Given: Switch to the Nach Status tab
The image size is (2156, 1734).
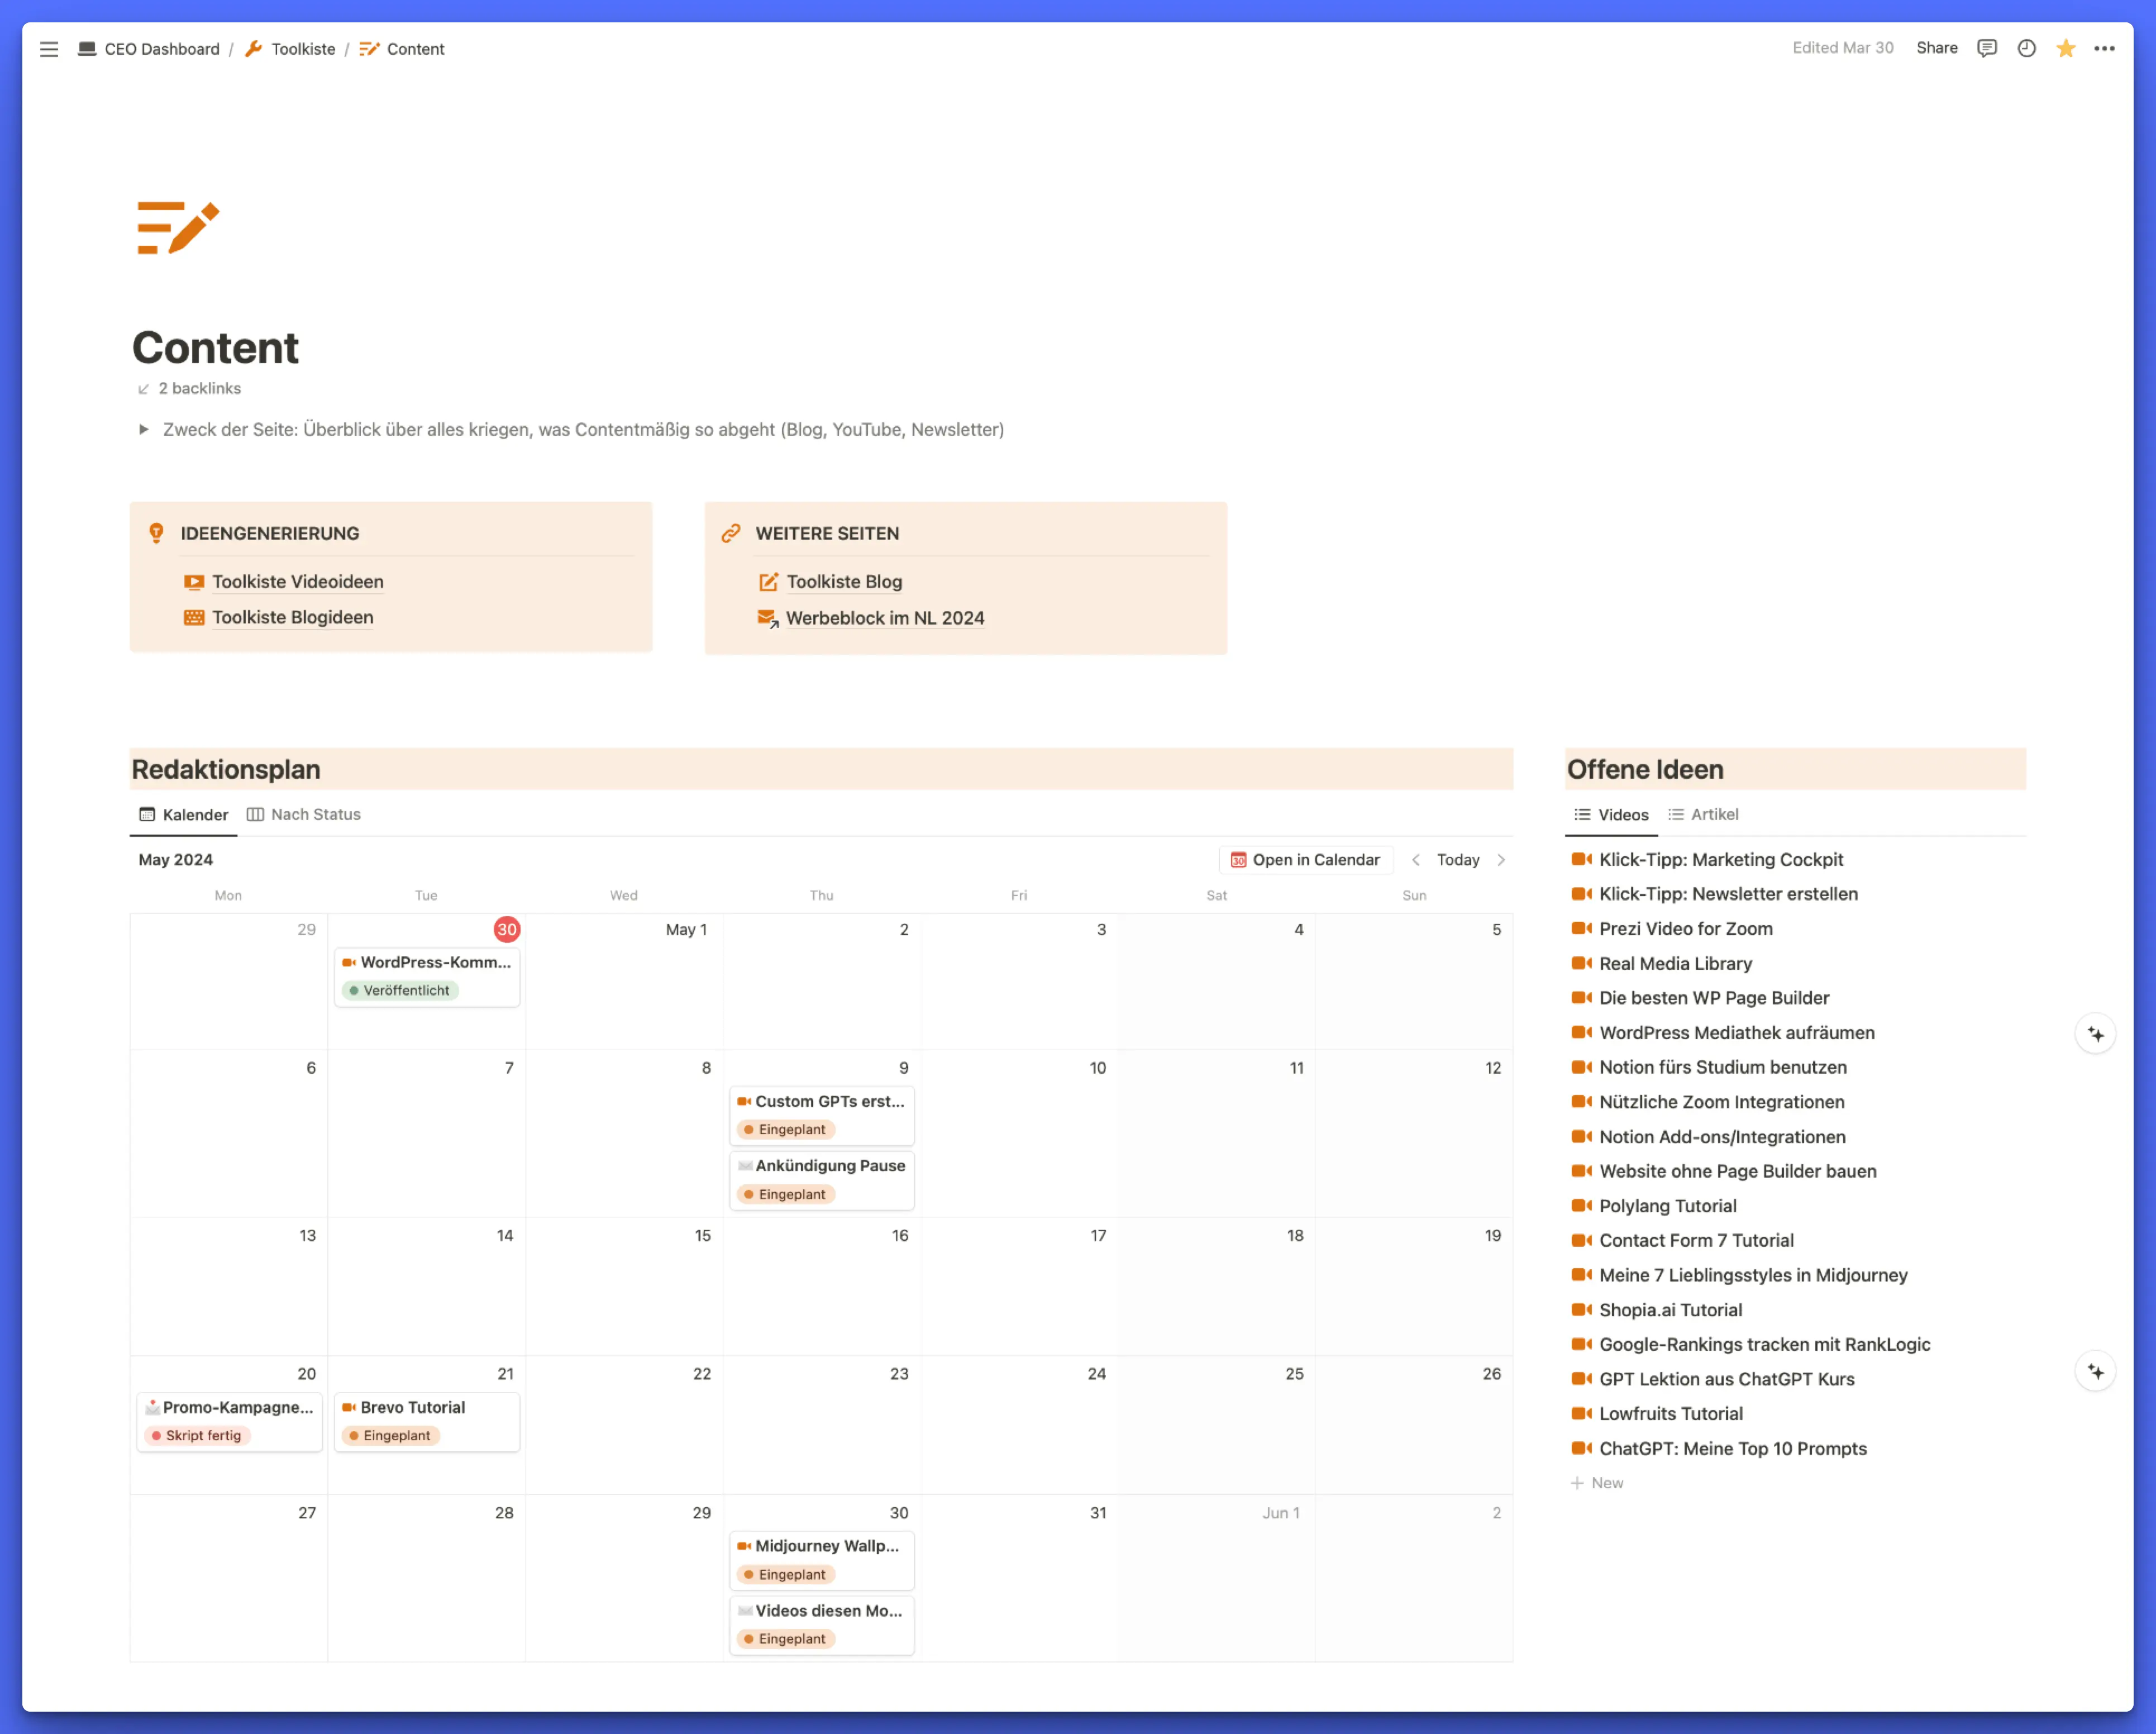Looking at the screenshot, I should (304, 815).
